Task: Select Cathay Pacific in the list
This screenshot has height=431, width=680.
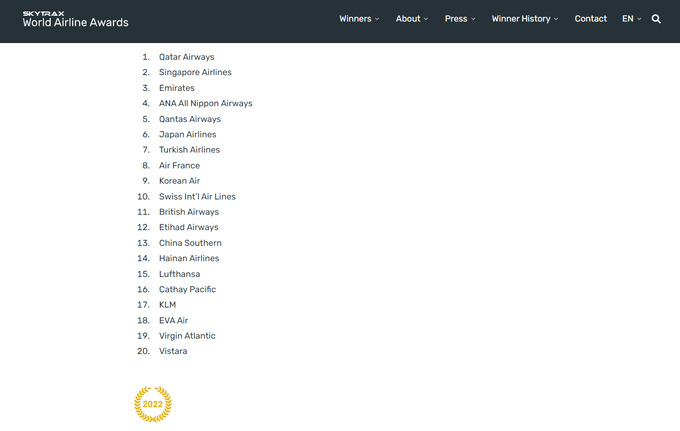Action: pos(187,290)
